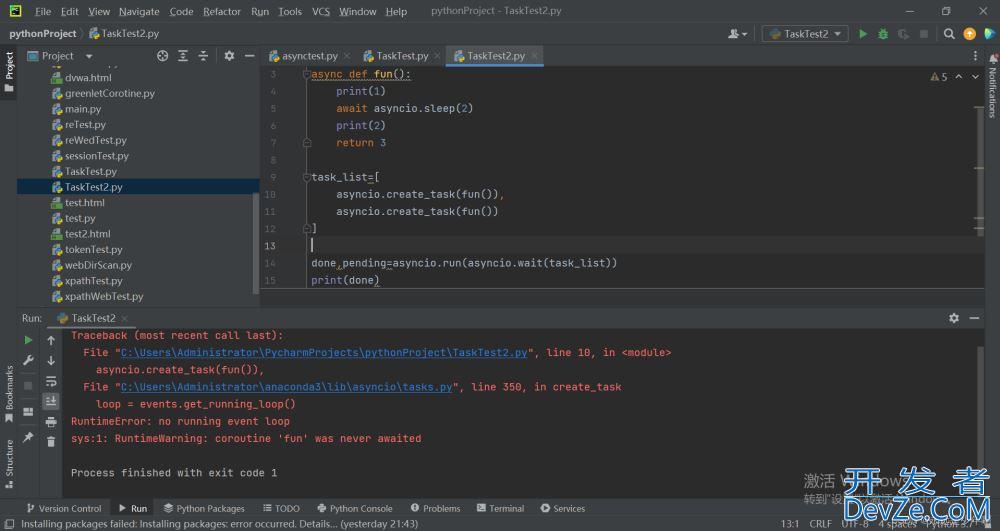Viewport: 1000px width, 531px height.
Task: Open Project panel settings gear
Action: click(229, 56)
